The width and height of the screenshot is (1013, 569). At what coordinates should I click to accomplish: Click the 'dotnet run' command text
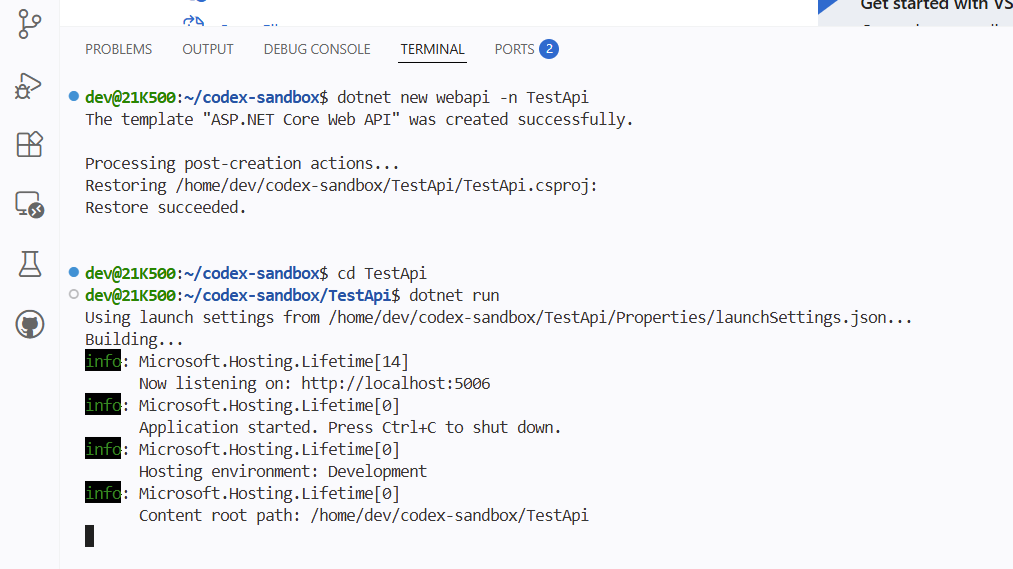coord(454,296)
